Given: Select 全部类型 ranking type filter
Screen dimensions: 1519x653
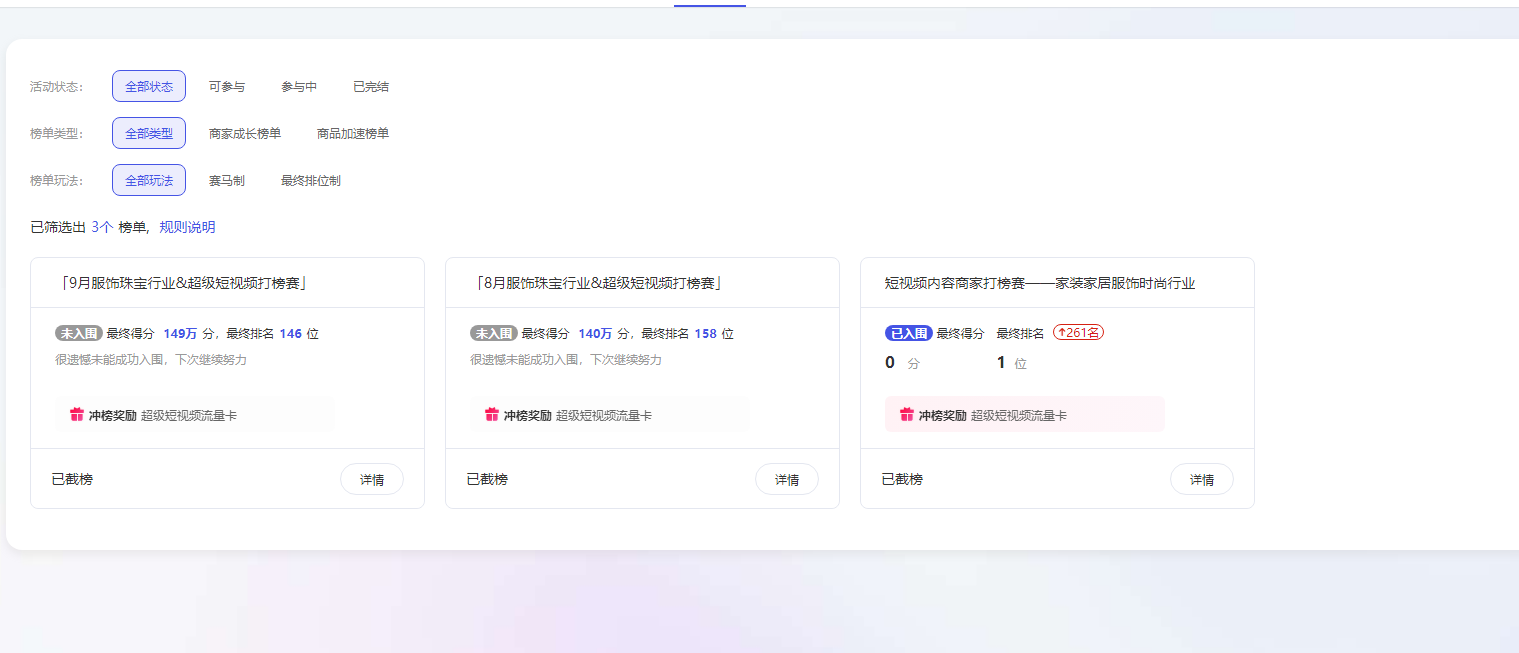Looking at the screenshot, I should (x=149, y=134).
